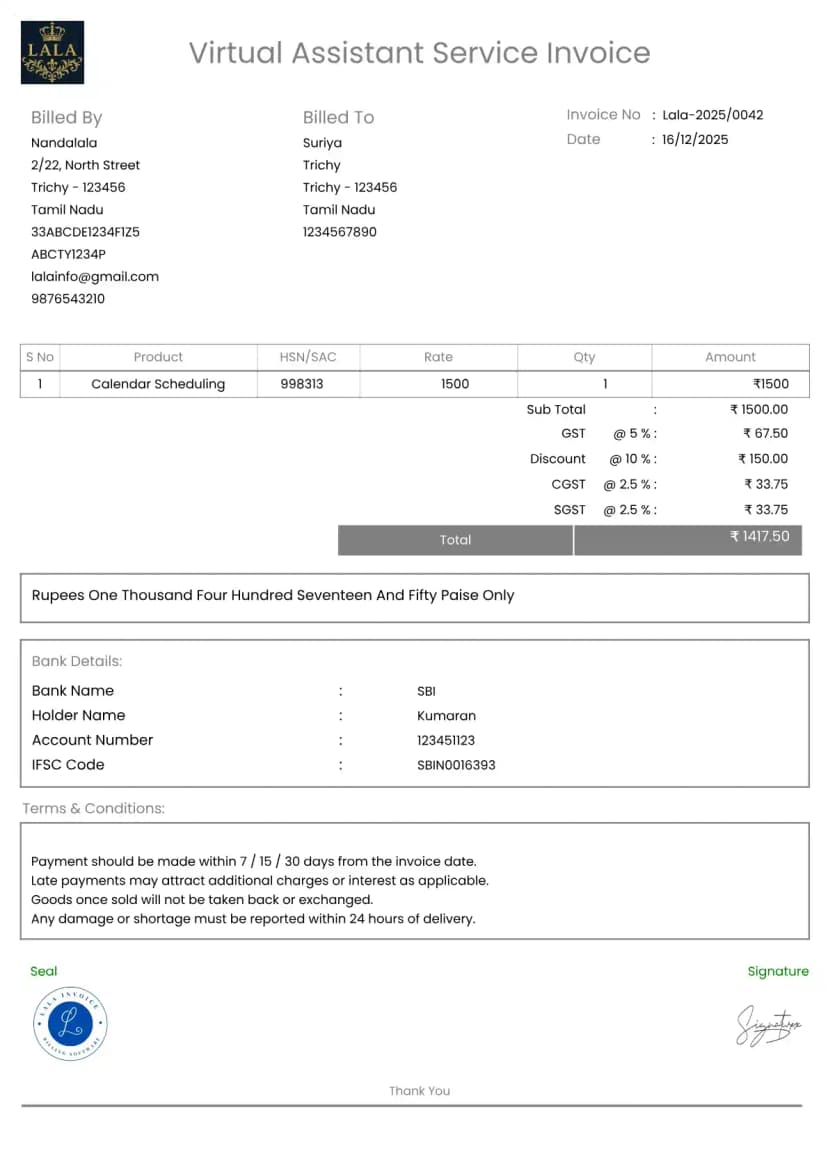Click the bank name value 'SBI'

point(426,691)
